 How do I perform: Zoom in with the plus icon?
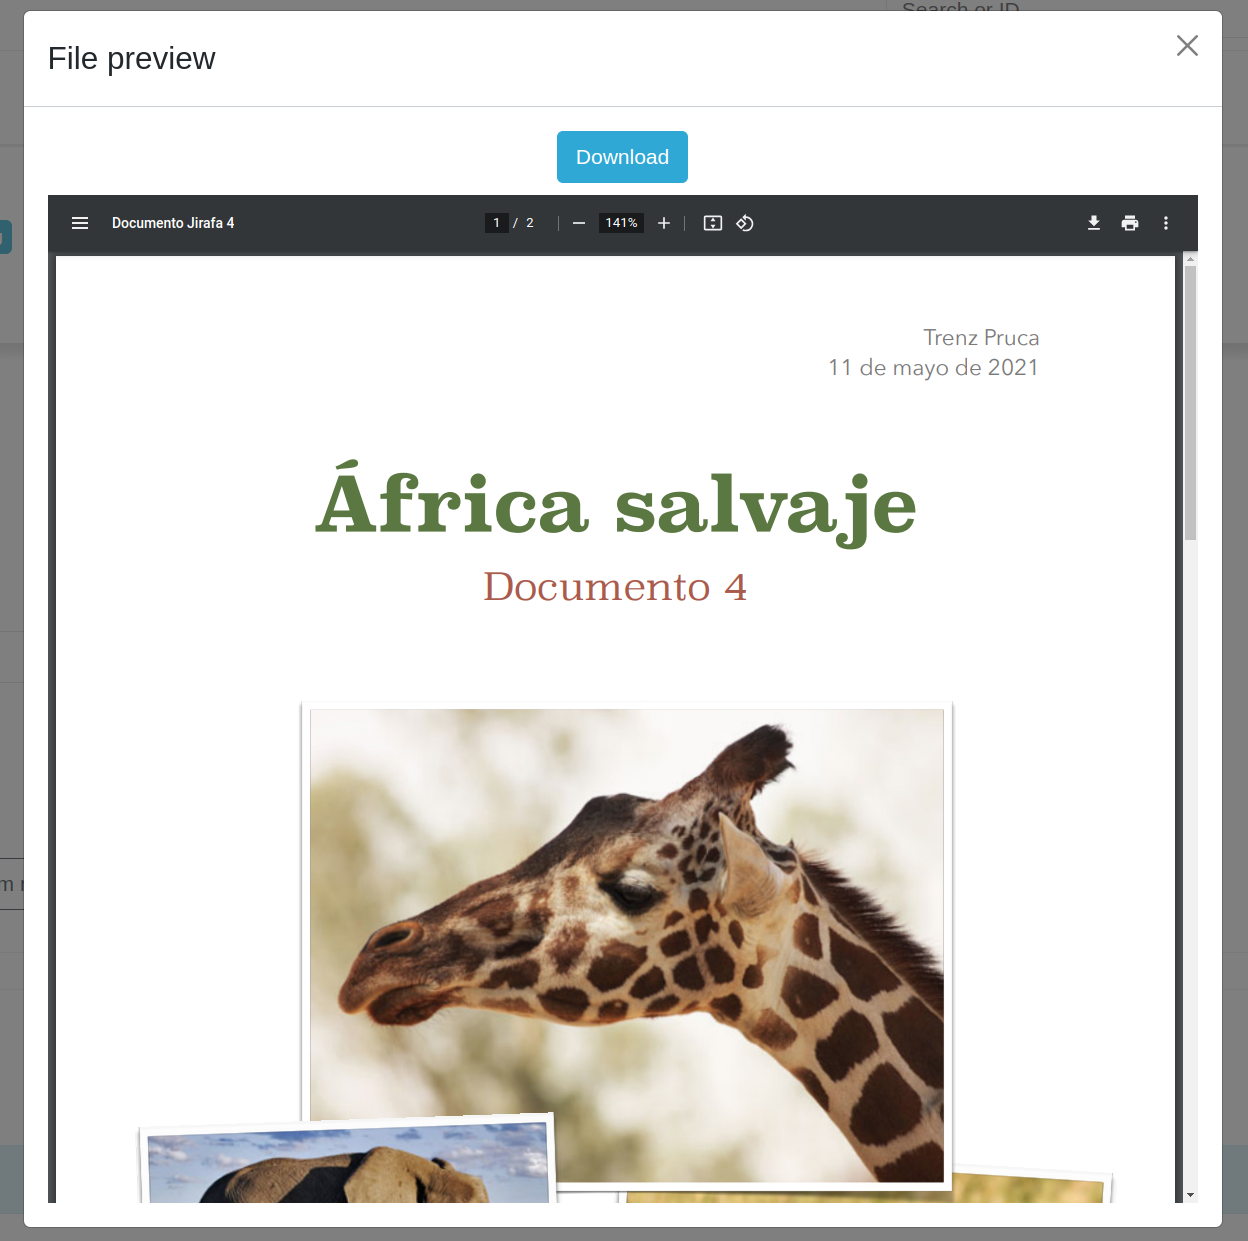(664, 223)
